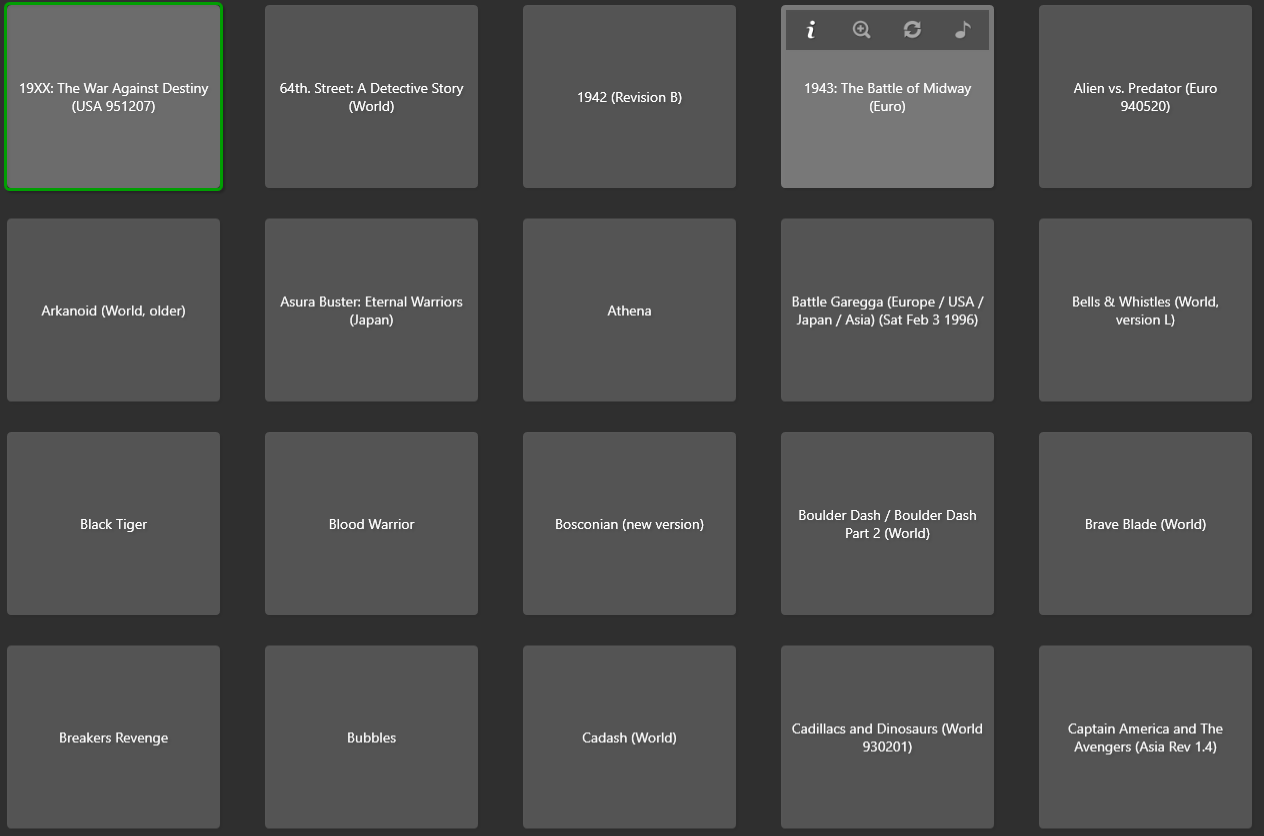The height and width of the screenshot is (836, 1264).
Task: Click refresh icon on 1943 Battle of Midway tile
Action: coord(912,30)
